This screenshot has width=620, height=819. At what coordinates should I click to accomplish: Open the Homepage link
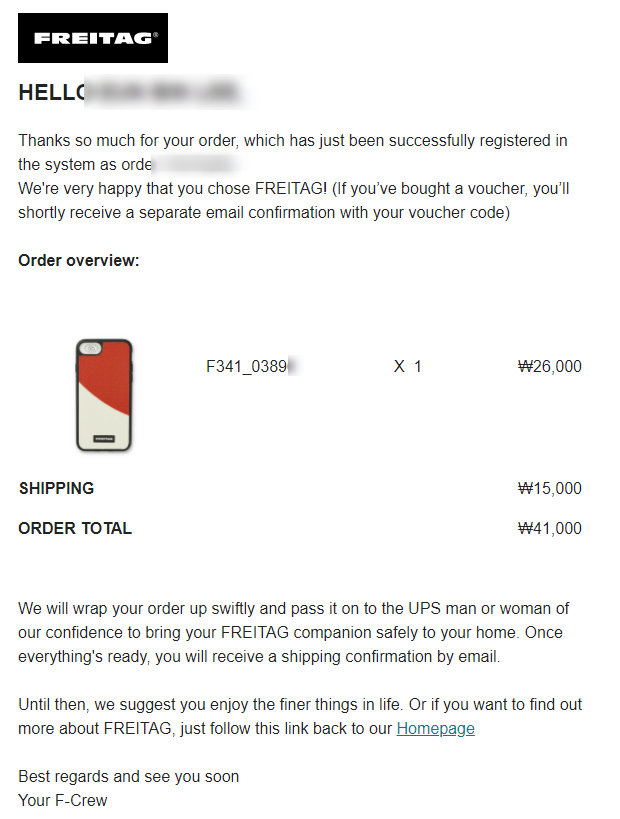[435, 728]
